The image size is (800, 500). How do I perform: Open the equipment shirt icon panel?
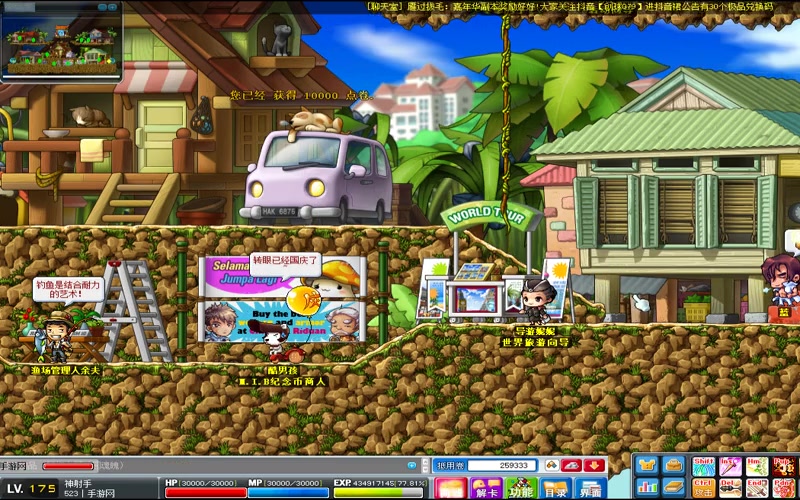[646, 466]
